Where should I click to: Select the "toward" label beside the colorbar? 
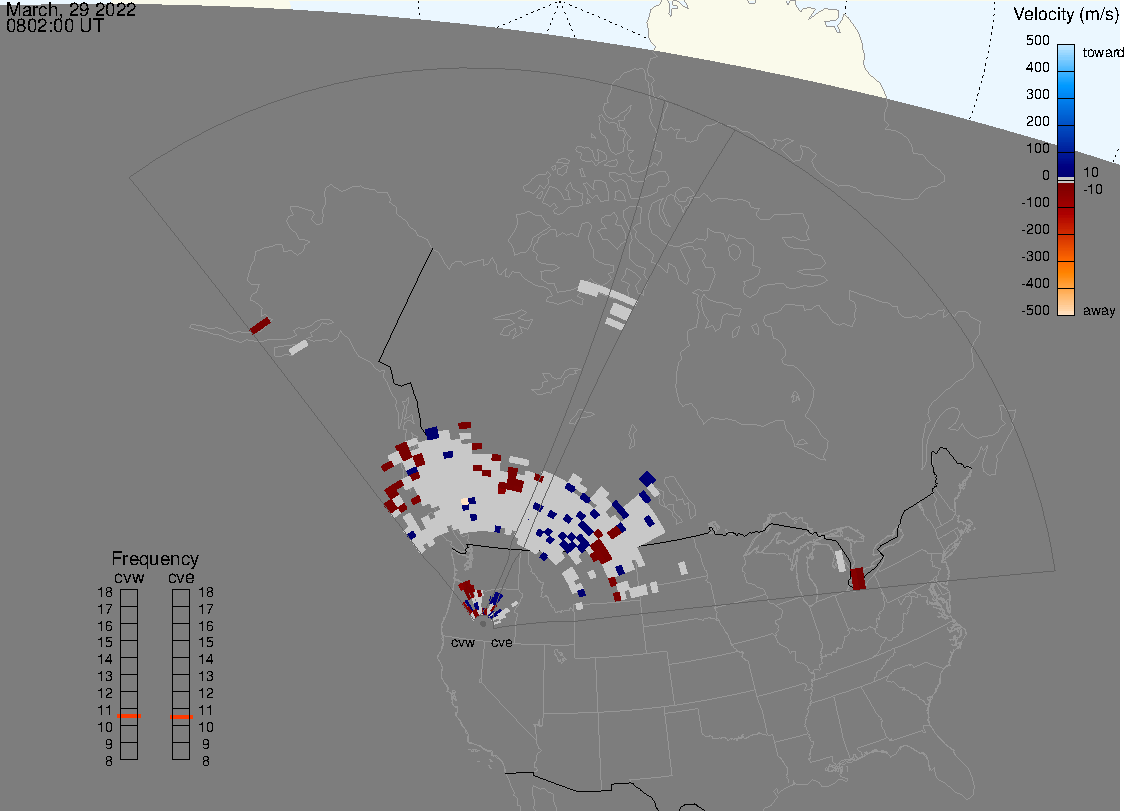(x=1102, y=52)
